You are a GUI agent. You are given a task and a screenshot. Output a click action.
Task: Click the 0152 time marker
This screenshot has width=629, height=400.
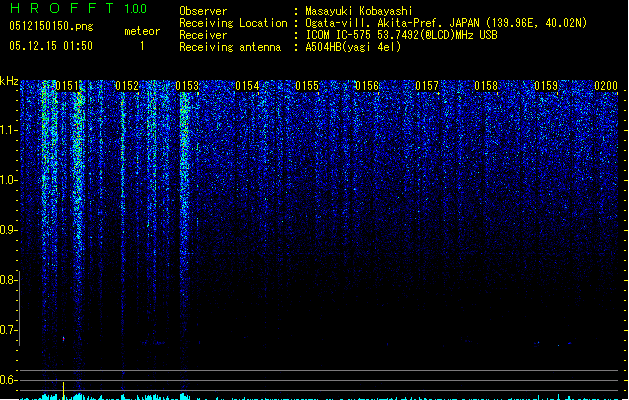click(x=127, y=86)
